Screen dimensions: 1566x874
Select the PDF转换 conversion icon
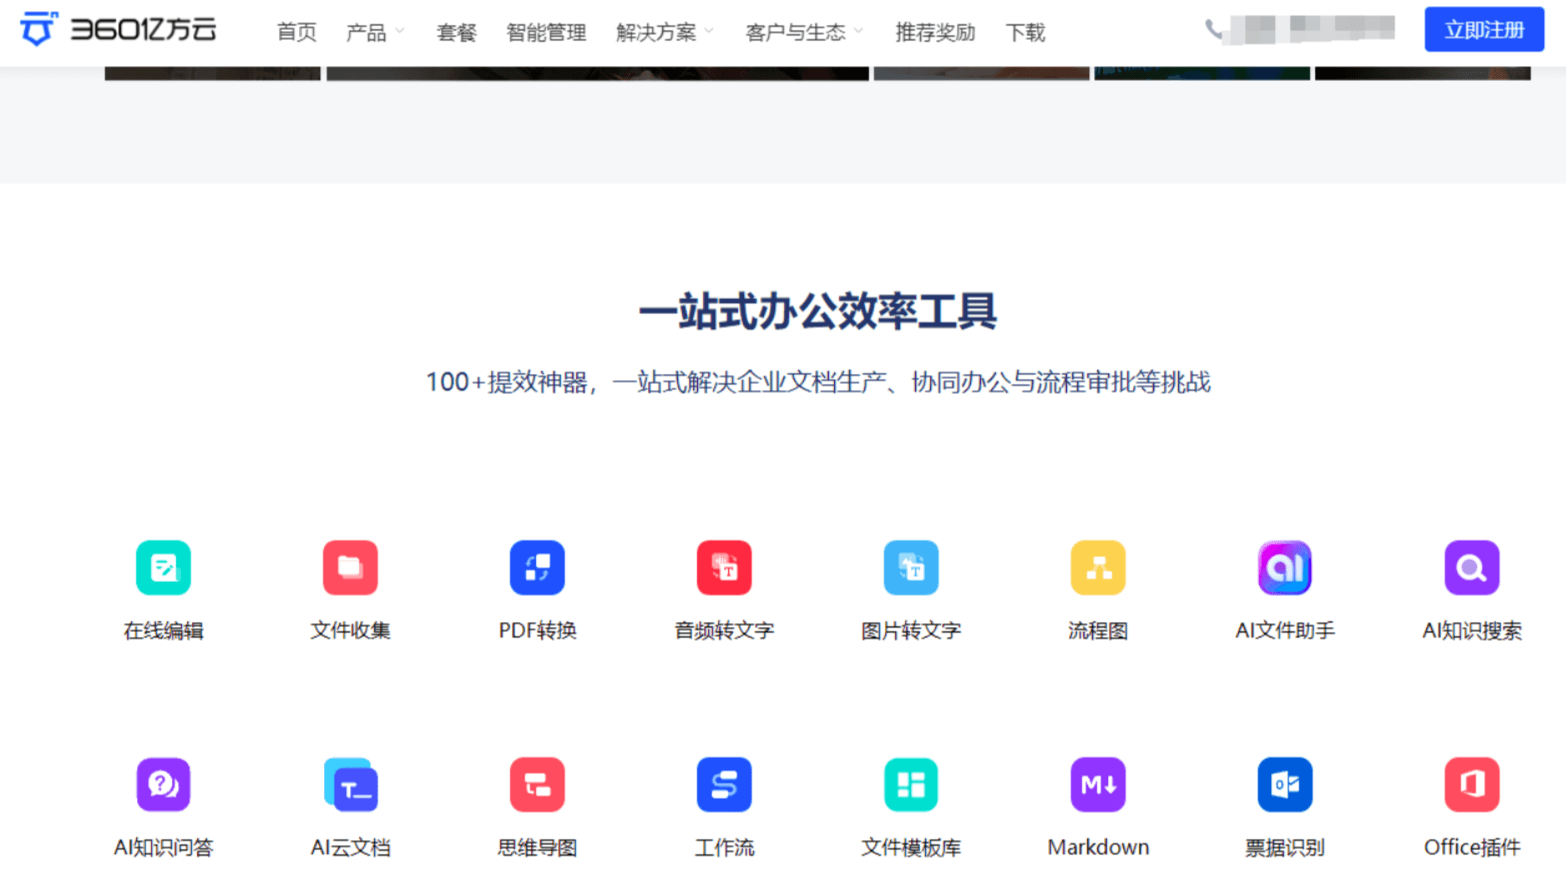click(537, 568)
